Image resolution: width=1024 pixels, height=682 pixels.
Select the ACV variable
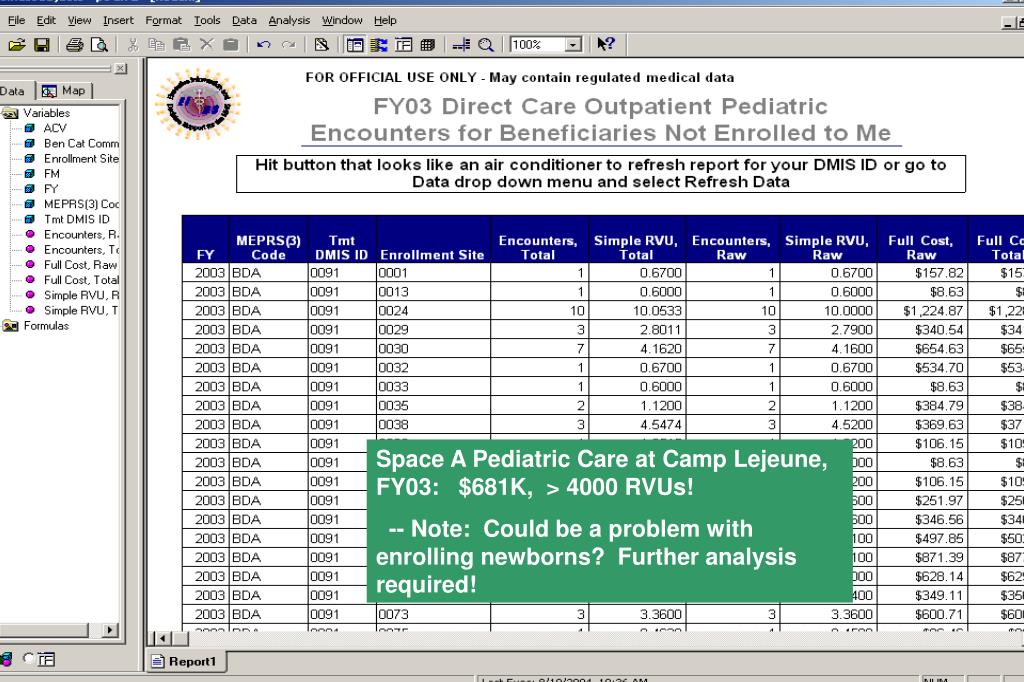click(x=55, y=128)
